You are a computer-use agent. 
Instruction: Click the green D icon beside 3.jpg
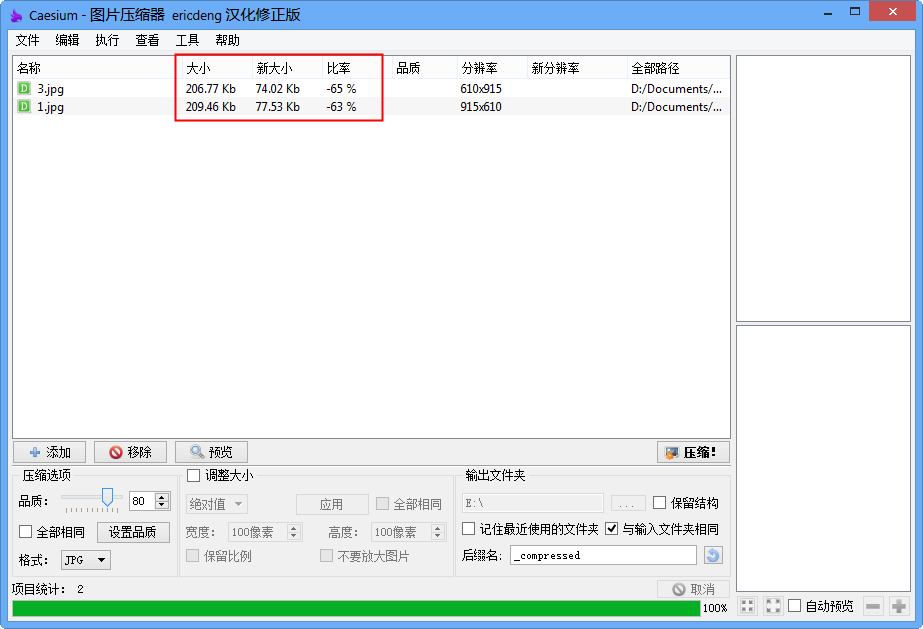(24, 88)
